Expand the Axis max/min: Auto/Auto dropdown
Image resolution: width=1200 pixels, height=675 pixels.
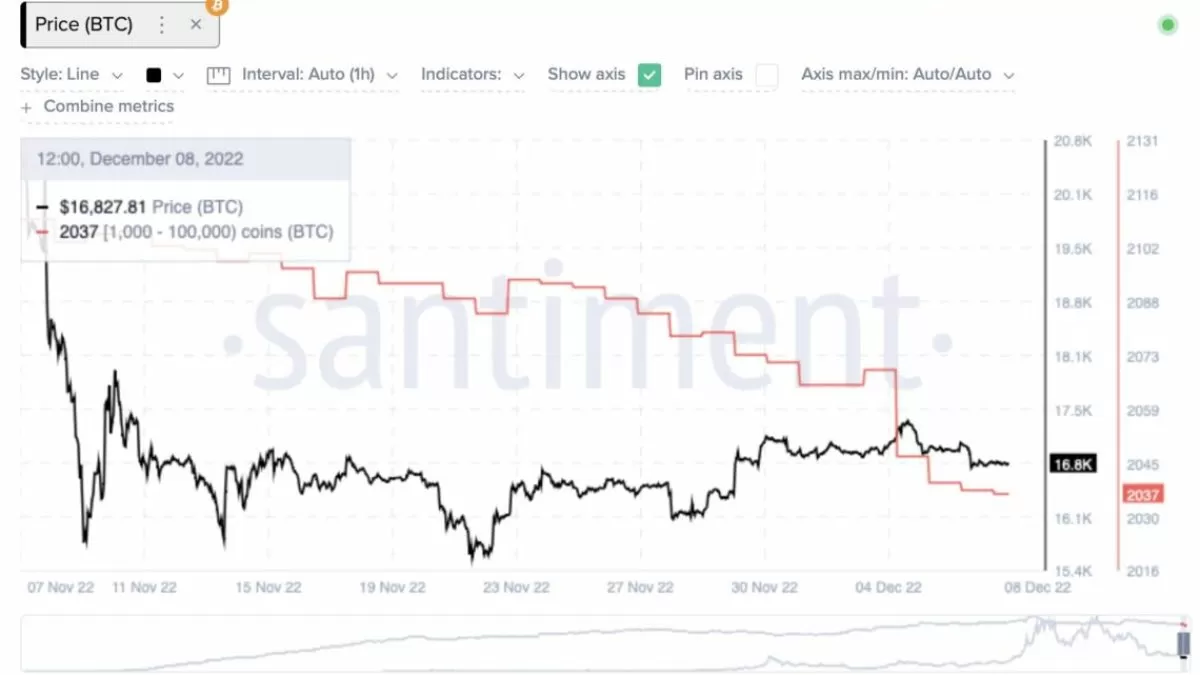tap(907, 74)
